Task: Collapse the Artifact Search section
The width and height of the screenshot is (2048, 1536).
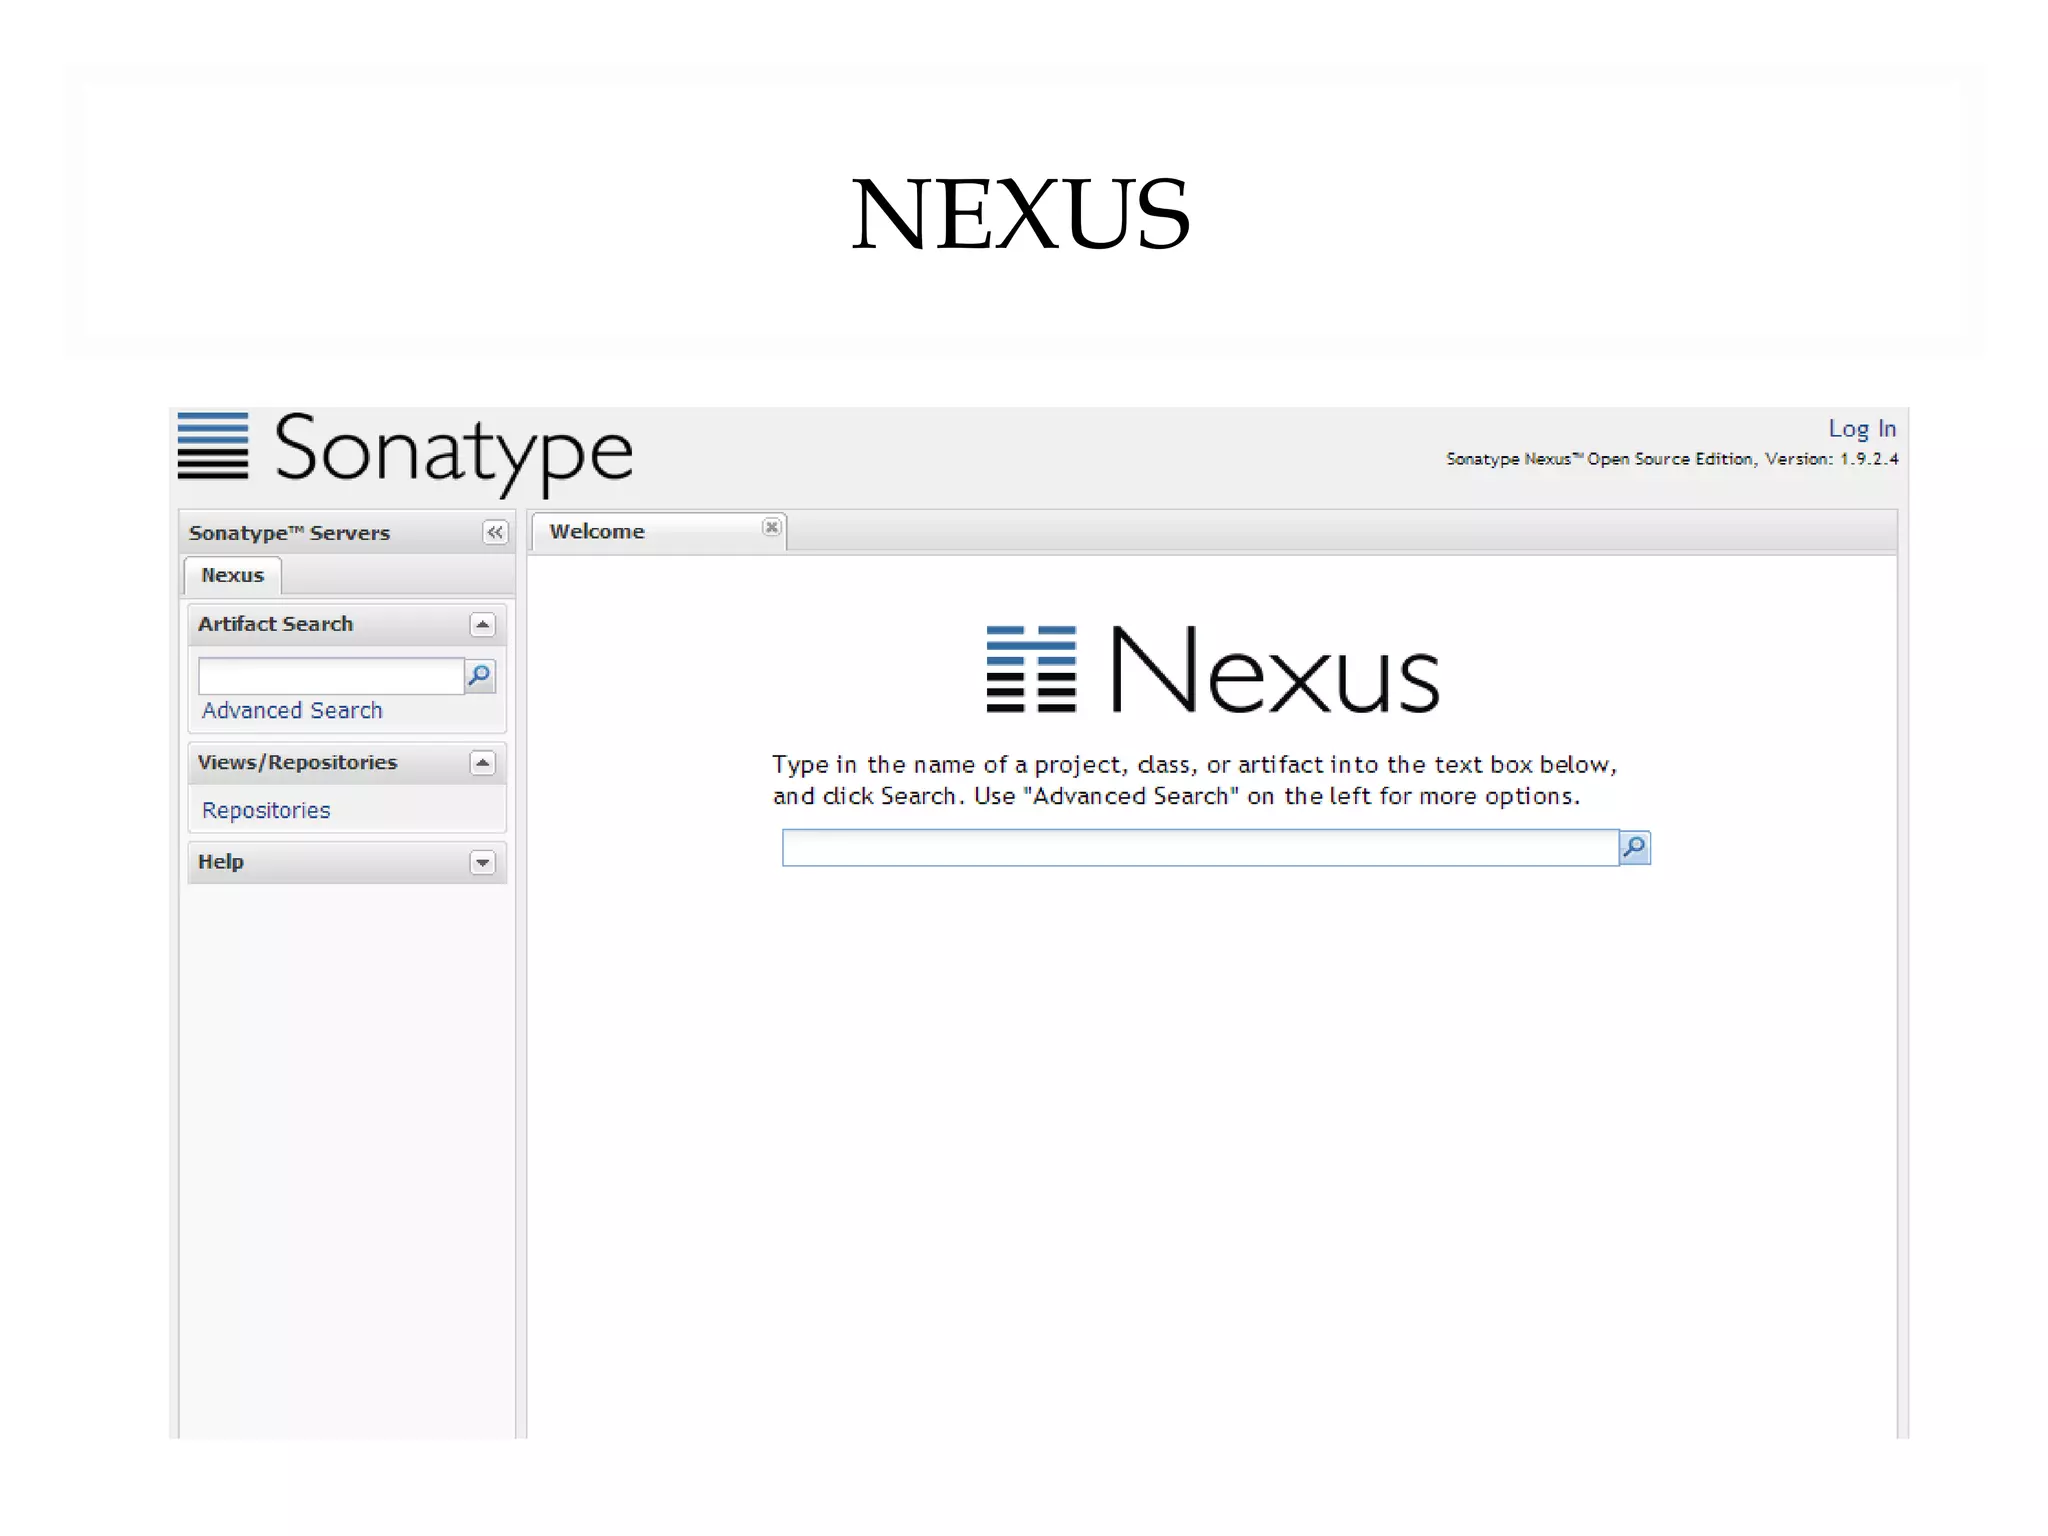Action: point(482,625)
